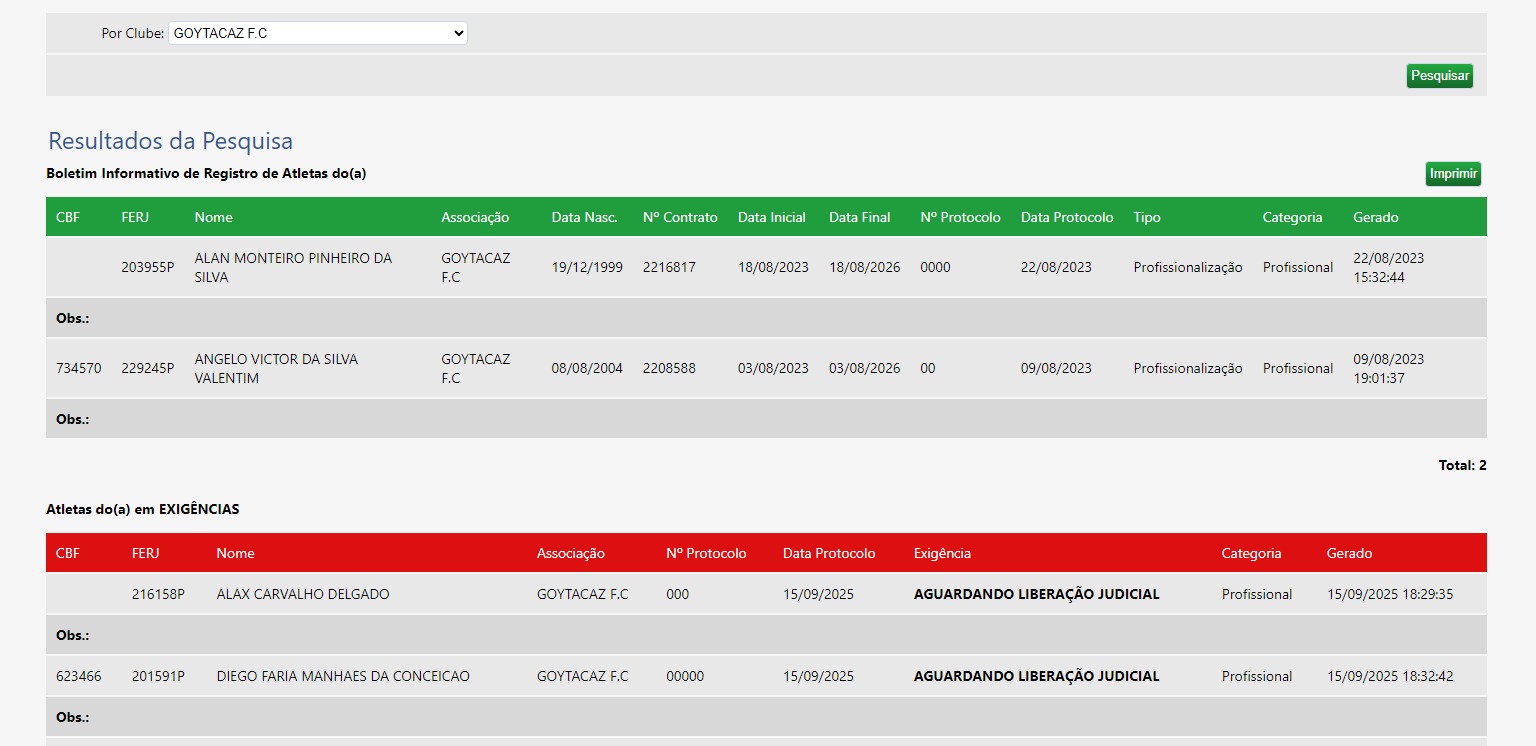Click the Data Nasc. column header
This screenshot has width=1536, height=746.
(x=585, y=217)
